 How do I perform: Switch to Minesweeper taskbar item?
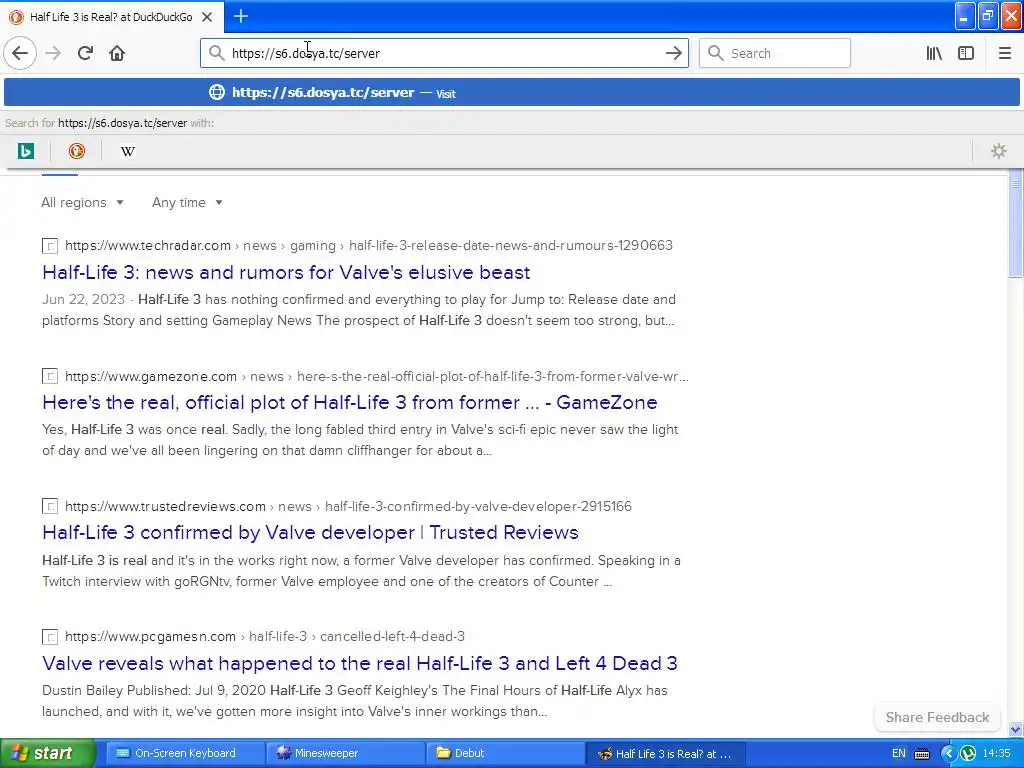[345, 754]
